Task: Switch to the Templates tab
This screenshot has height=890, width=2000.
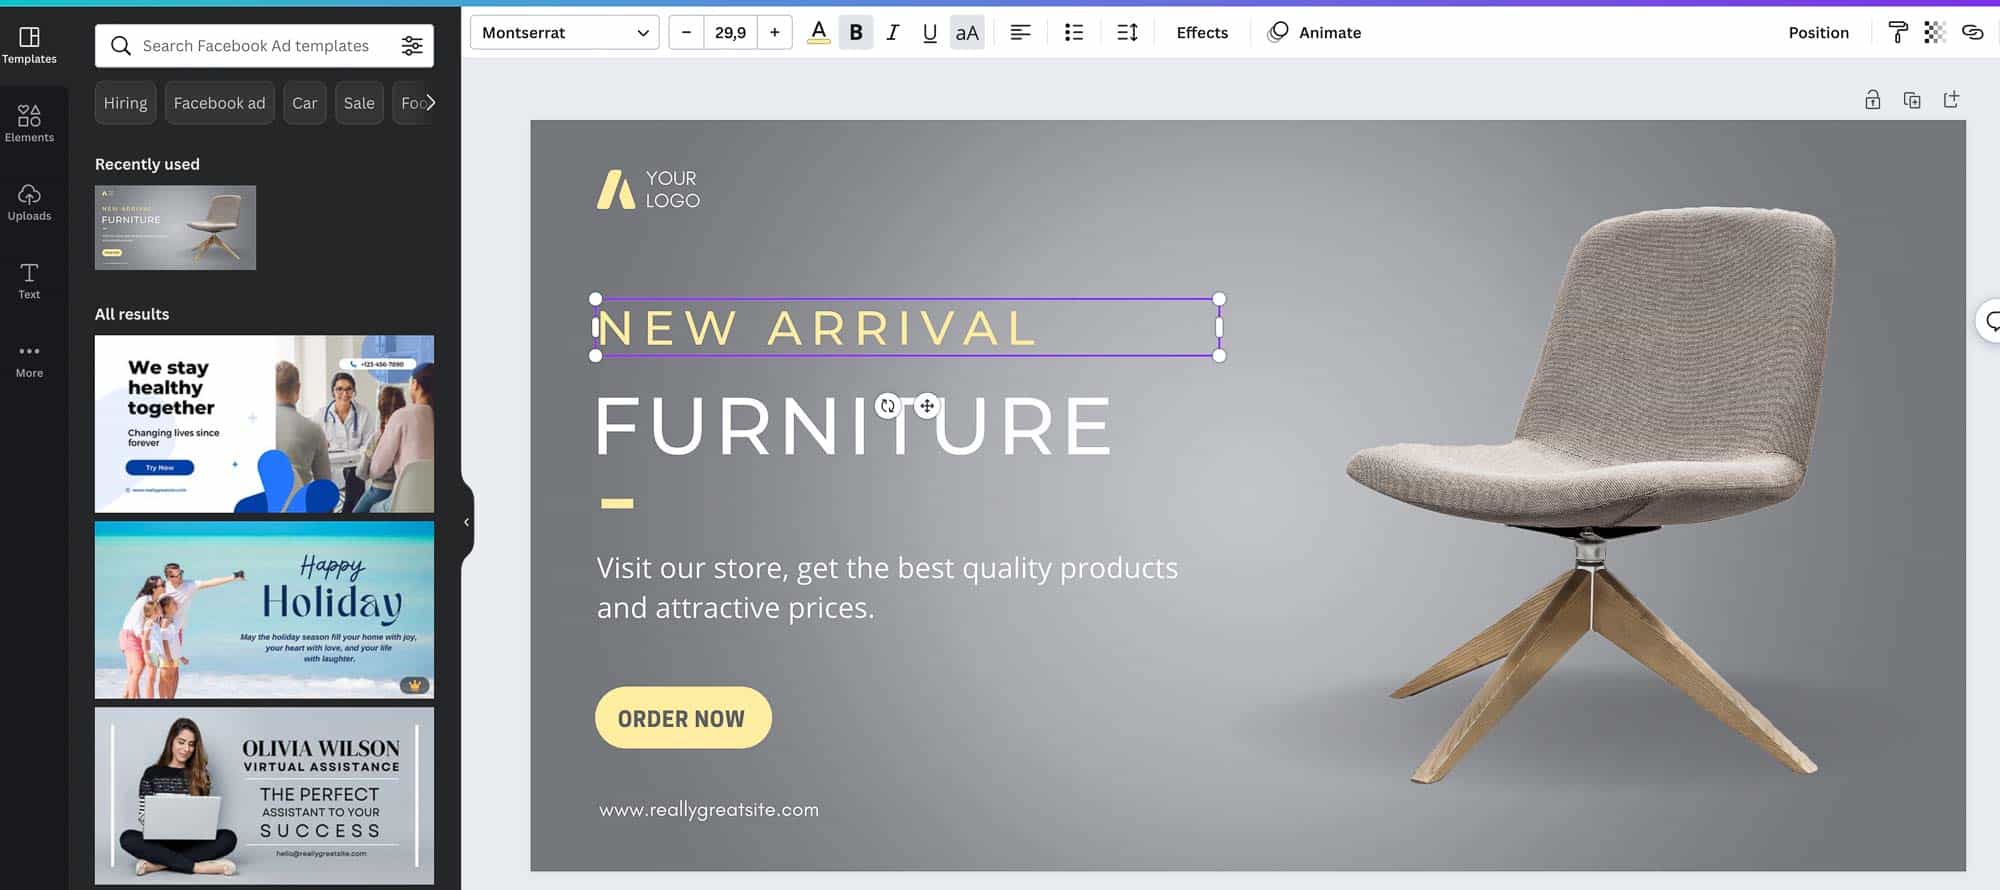Action: (x=29, y=45)
